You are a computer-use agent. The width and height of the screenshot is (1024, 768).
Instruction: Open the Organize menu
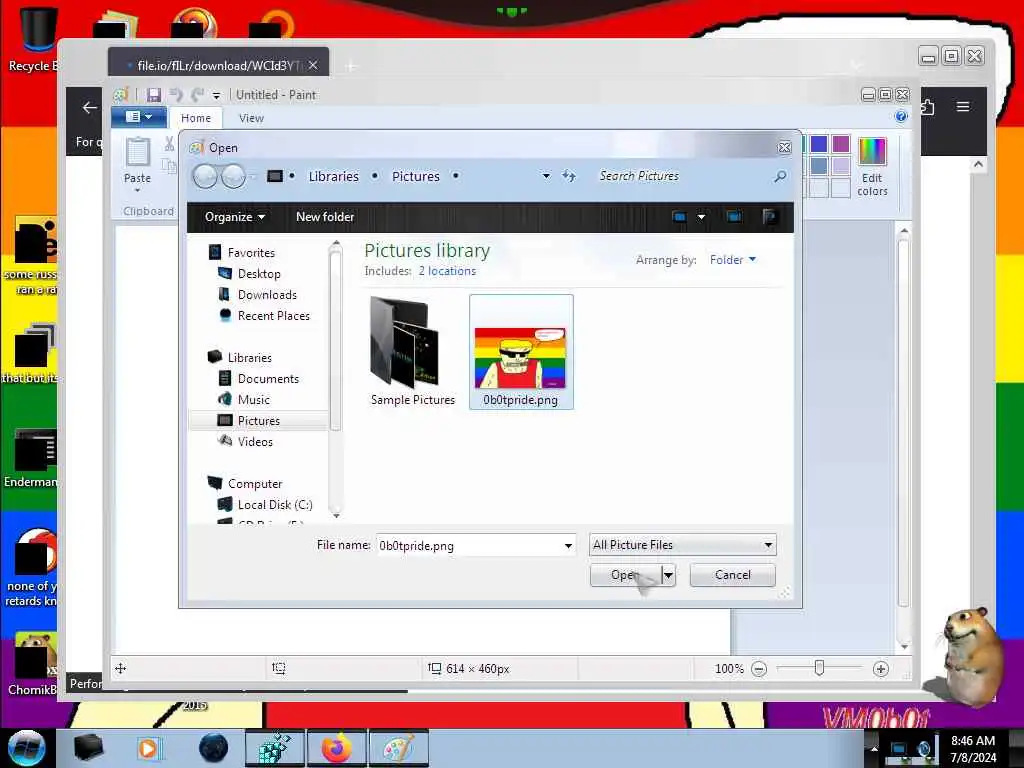(234, 217)
